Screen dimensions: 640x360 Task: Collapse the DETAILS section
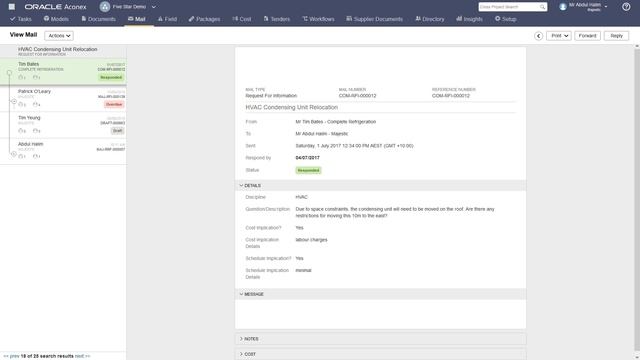241,186
